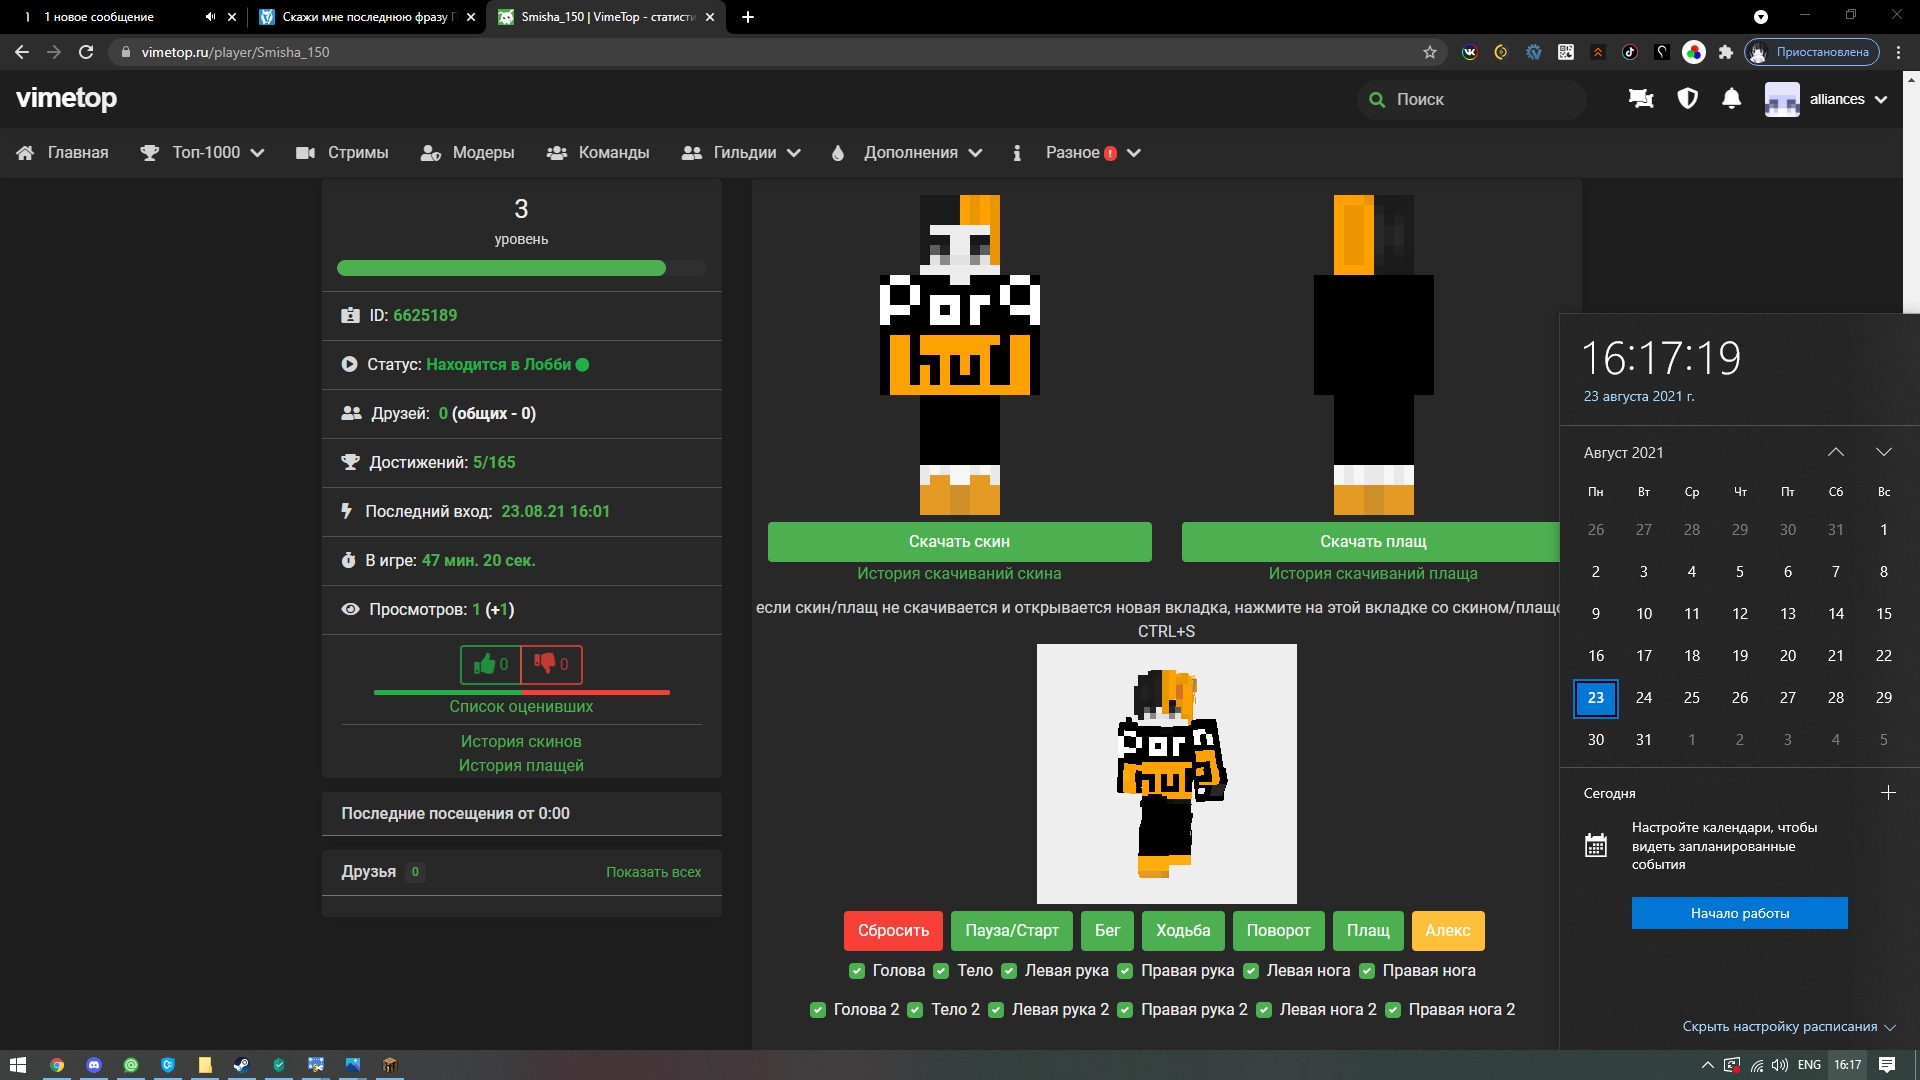Viewport: 1920px width, 1080px height.
Task: Toggle the Левая рука checkbox
Action: point(1009,971)
